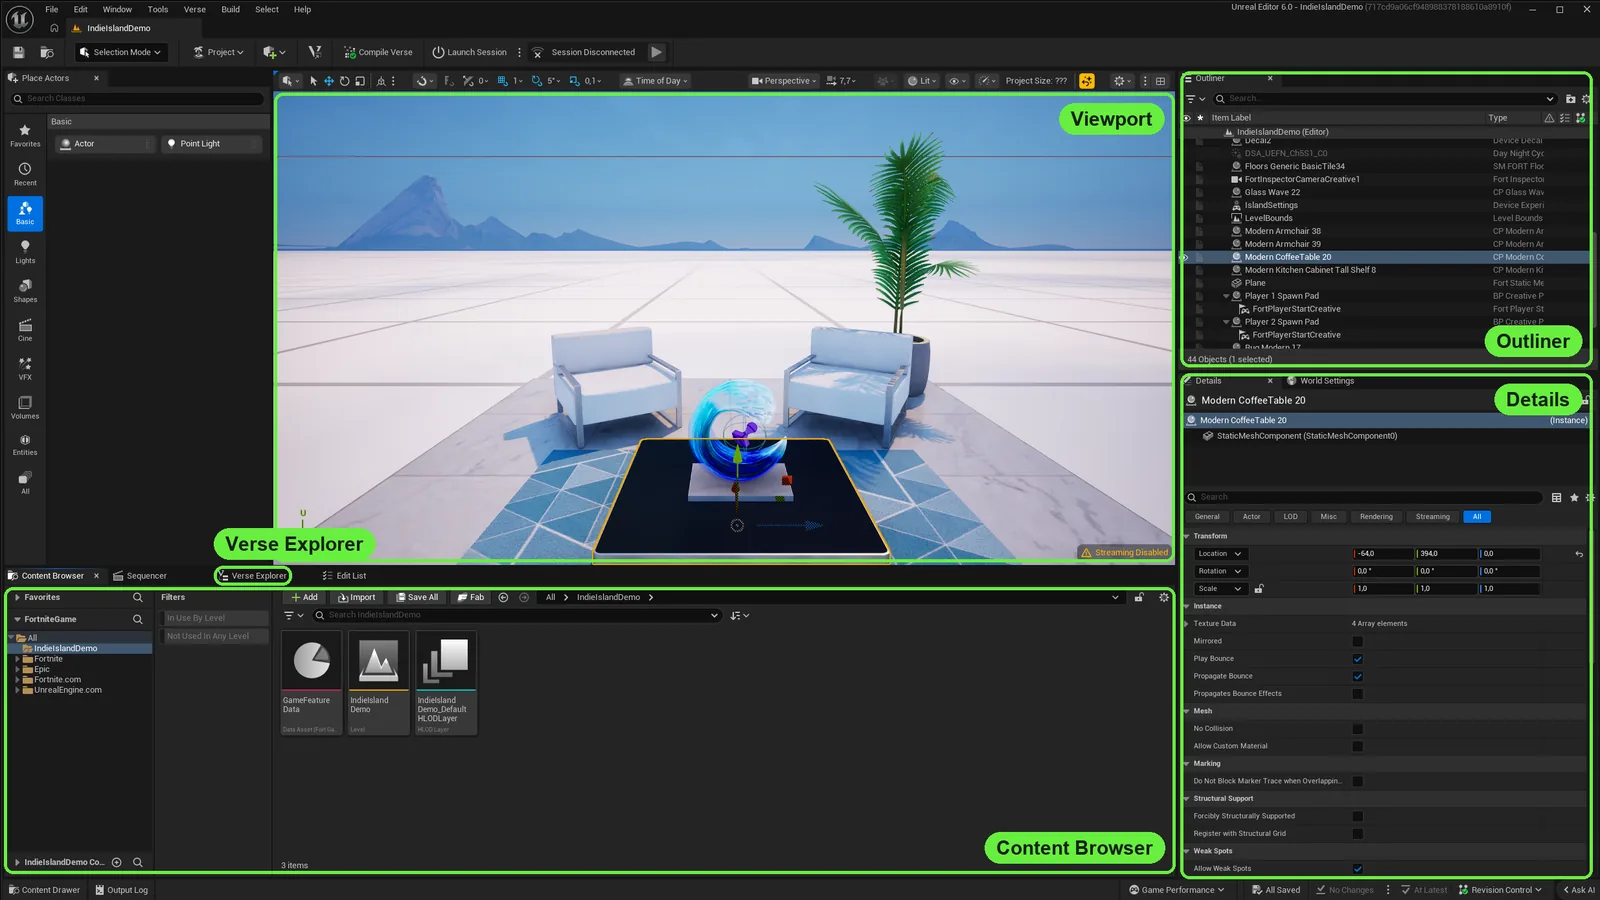1600x900 pixels.
Task: Select the rotate tool in viewport toolbar
Action: [344, 81]
